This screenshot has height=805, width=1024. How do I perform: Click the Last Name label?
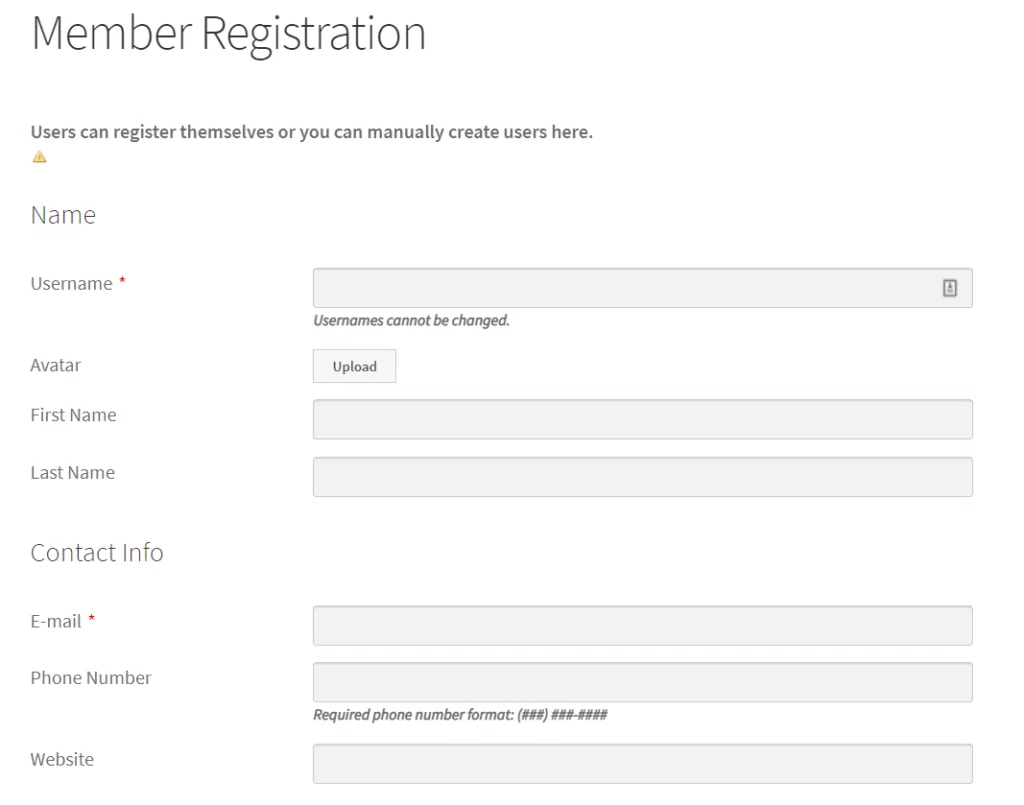[72, 473]
